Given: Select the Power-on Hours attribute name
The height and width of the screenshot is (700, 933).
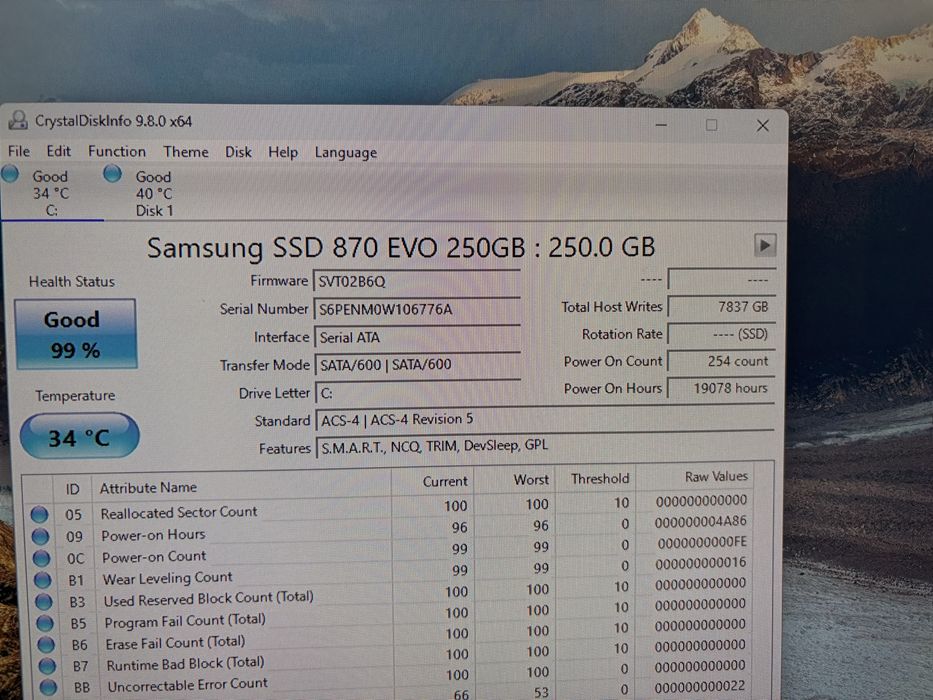Looking at the screenshot, I should (x=153, y=535).
